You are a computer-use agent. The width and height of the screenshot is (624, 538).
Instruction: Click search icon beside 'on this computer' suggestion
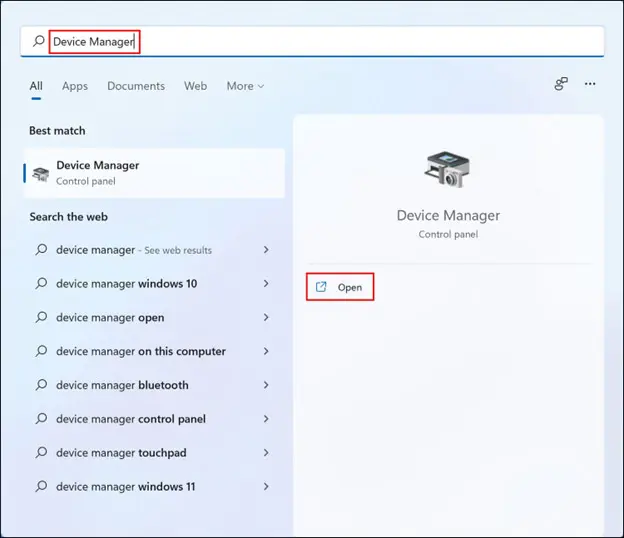[x=41, y=351]
